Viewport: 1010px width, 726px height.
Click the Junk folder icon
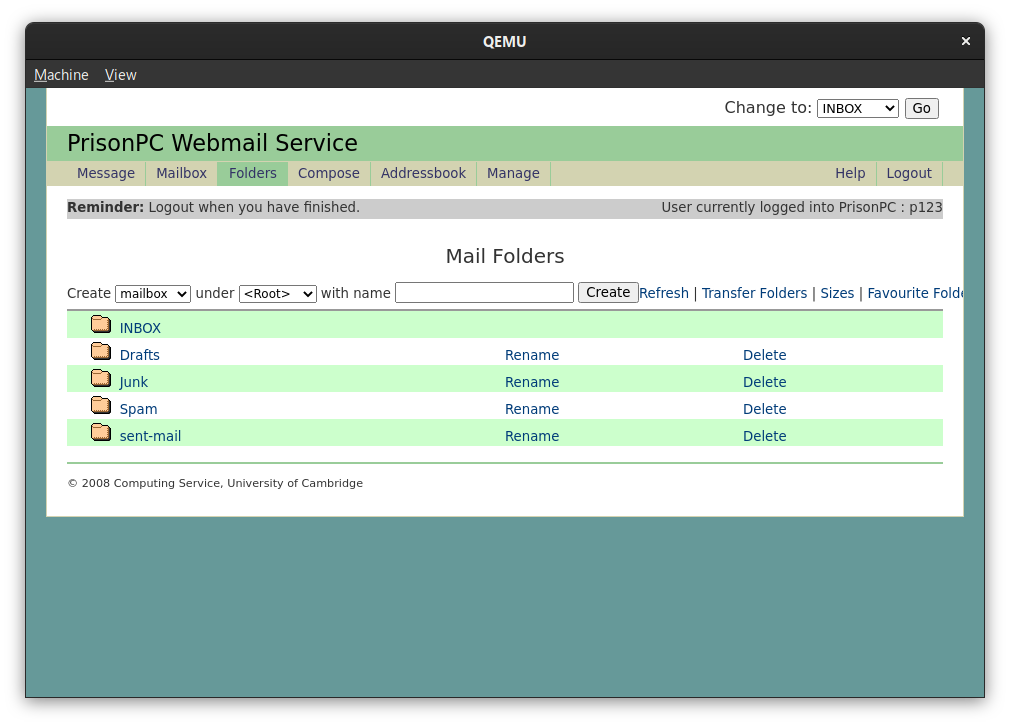click(100, 378)
